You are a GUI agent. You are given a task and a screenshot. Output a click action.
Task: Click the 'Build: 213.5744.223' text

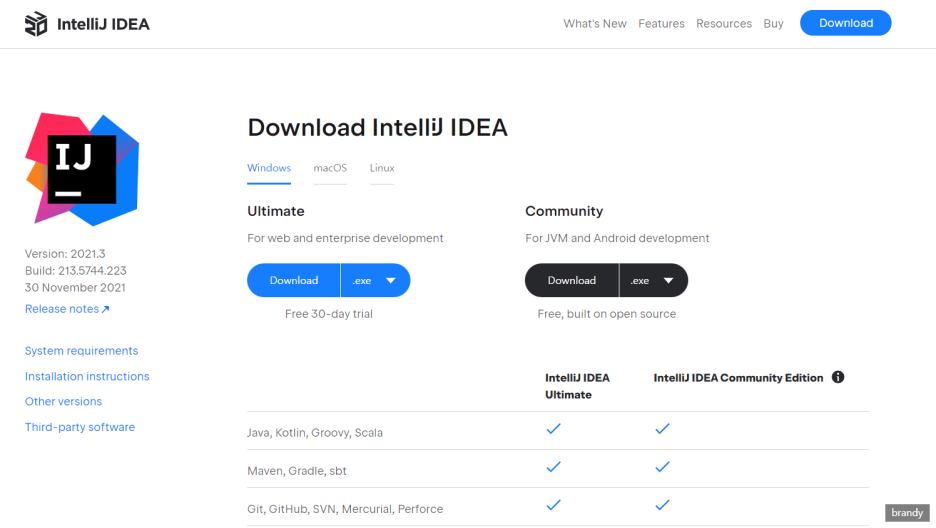(x=75, y=270)
